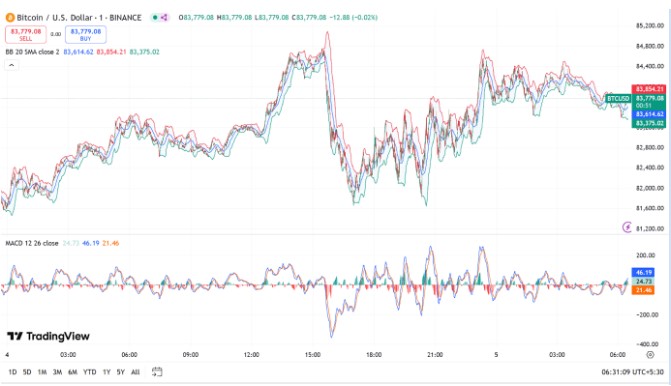Select the All time range
The image size is (671, 386).
pos(135,372)
